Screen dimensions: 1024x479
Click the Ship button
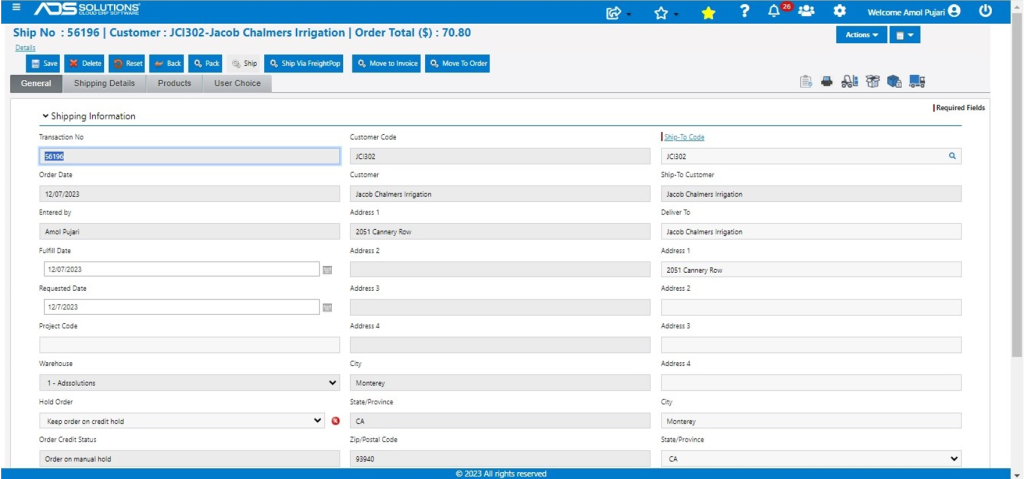244,63
